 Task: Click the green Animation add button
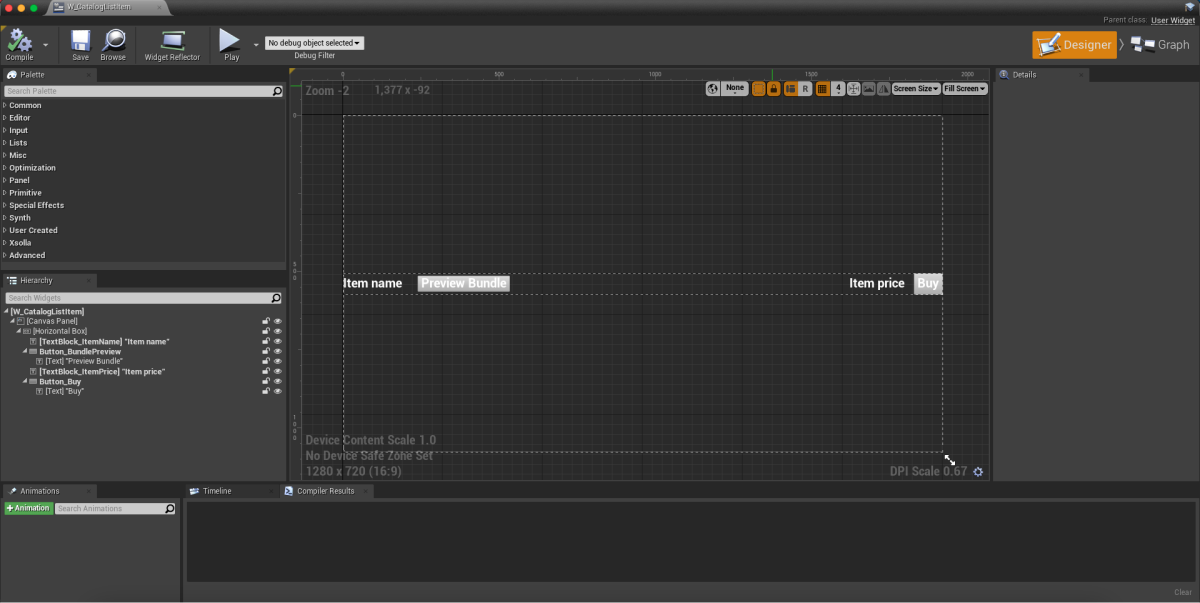(x=28, y=509)
